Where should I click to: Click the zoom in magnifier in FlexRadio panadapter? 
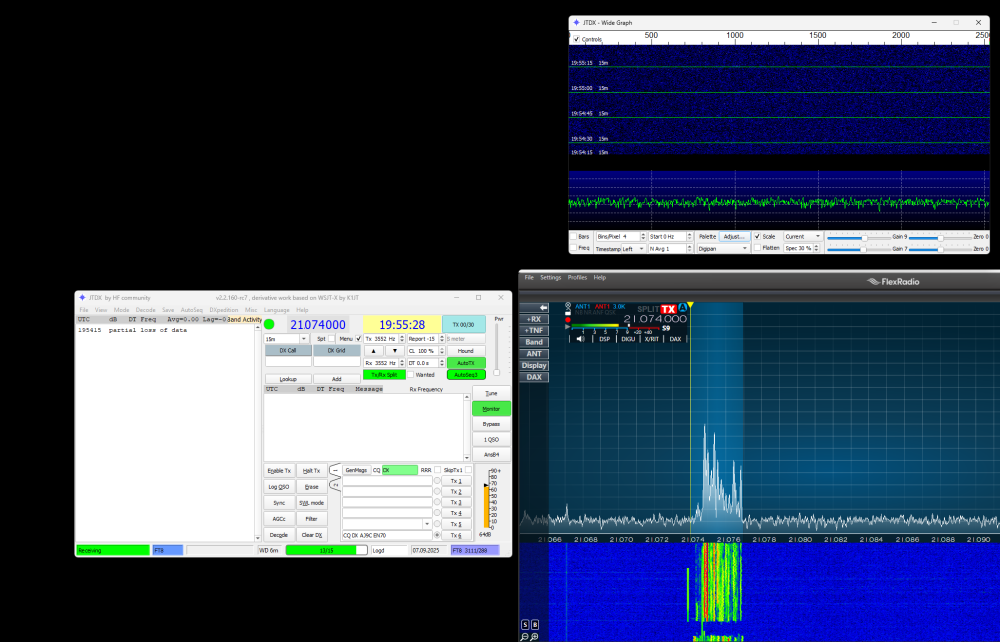tap(534, 636)
